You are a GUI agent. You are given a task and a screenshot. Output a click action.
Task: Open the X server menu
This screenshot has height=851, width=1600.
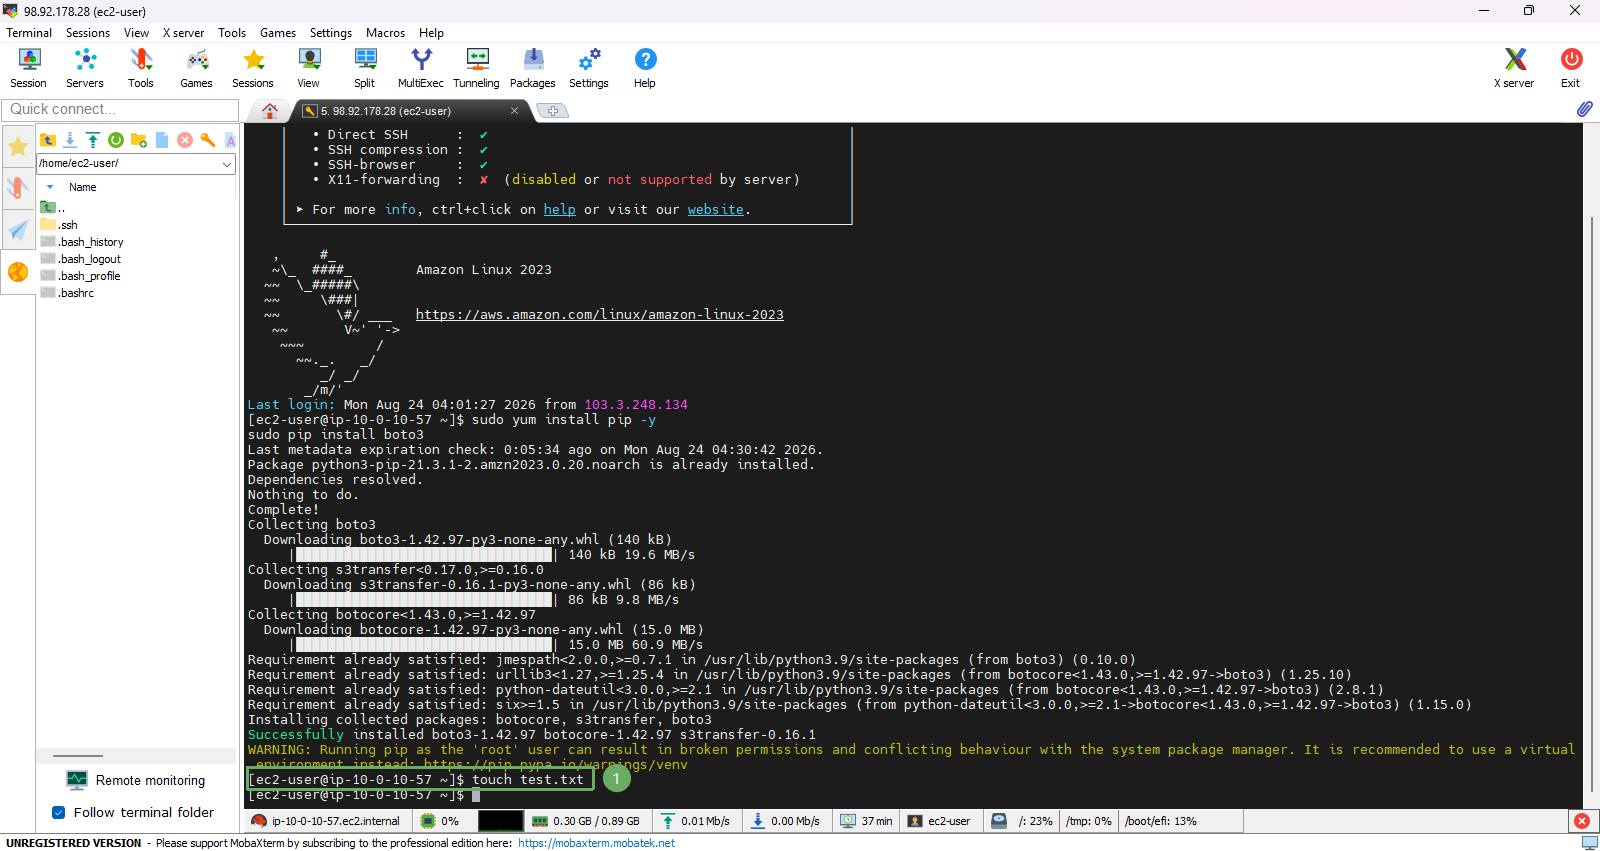183,33
